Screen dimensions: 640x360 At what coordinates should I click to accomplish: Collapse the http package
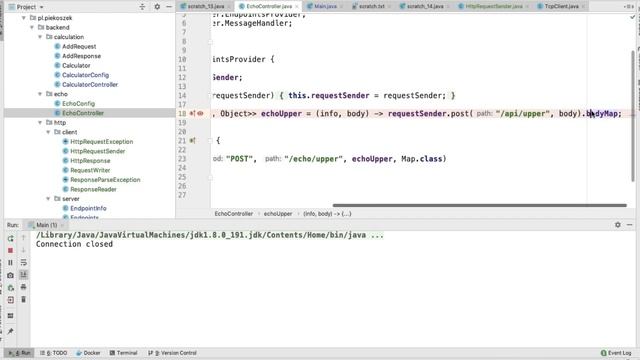coord(40,122)
